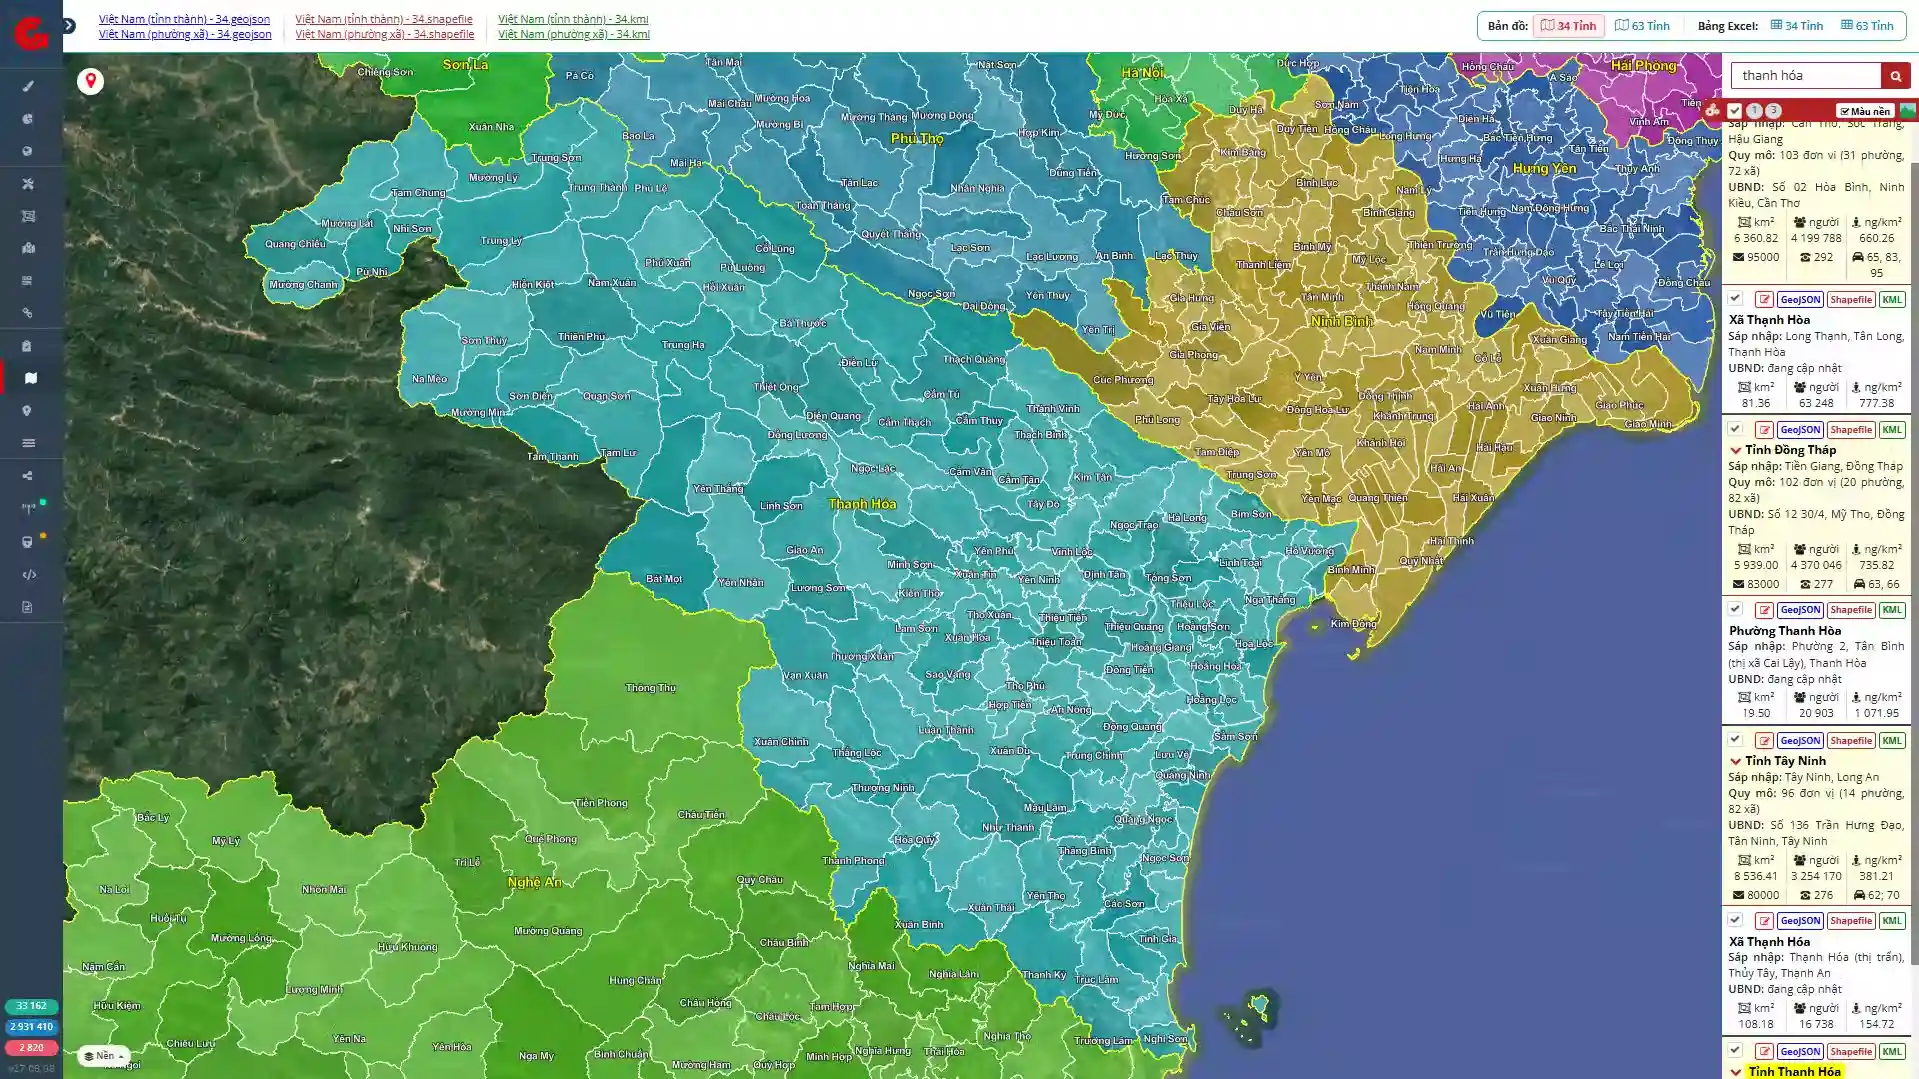Screen dimensions: 1919x1079
Task: Expand the left sidebar chevron
Action: pyautogui.click(x=69, y=25)
